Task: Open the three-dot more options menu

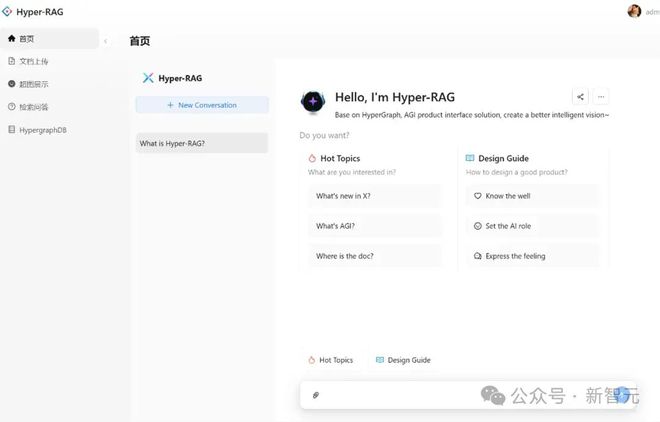Action: pyautogui.click(x=601, y=97)
